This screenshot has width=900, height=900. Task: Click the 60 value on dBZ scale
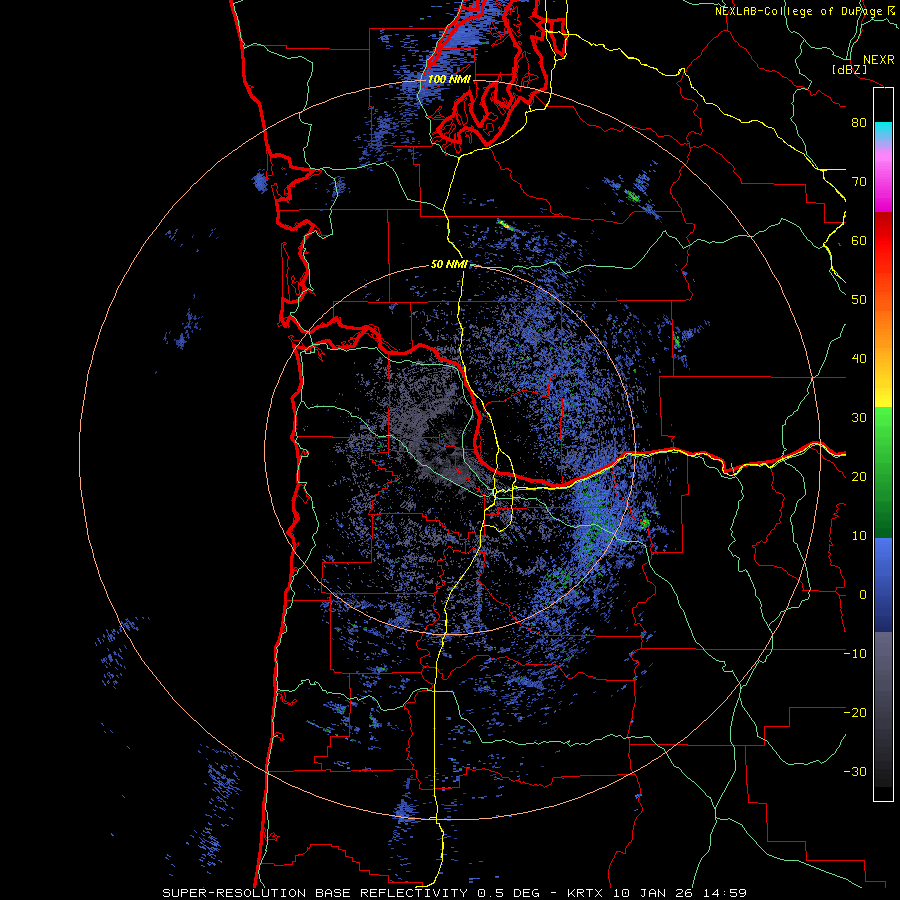coord(859,240)
